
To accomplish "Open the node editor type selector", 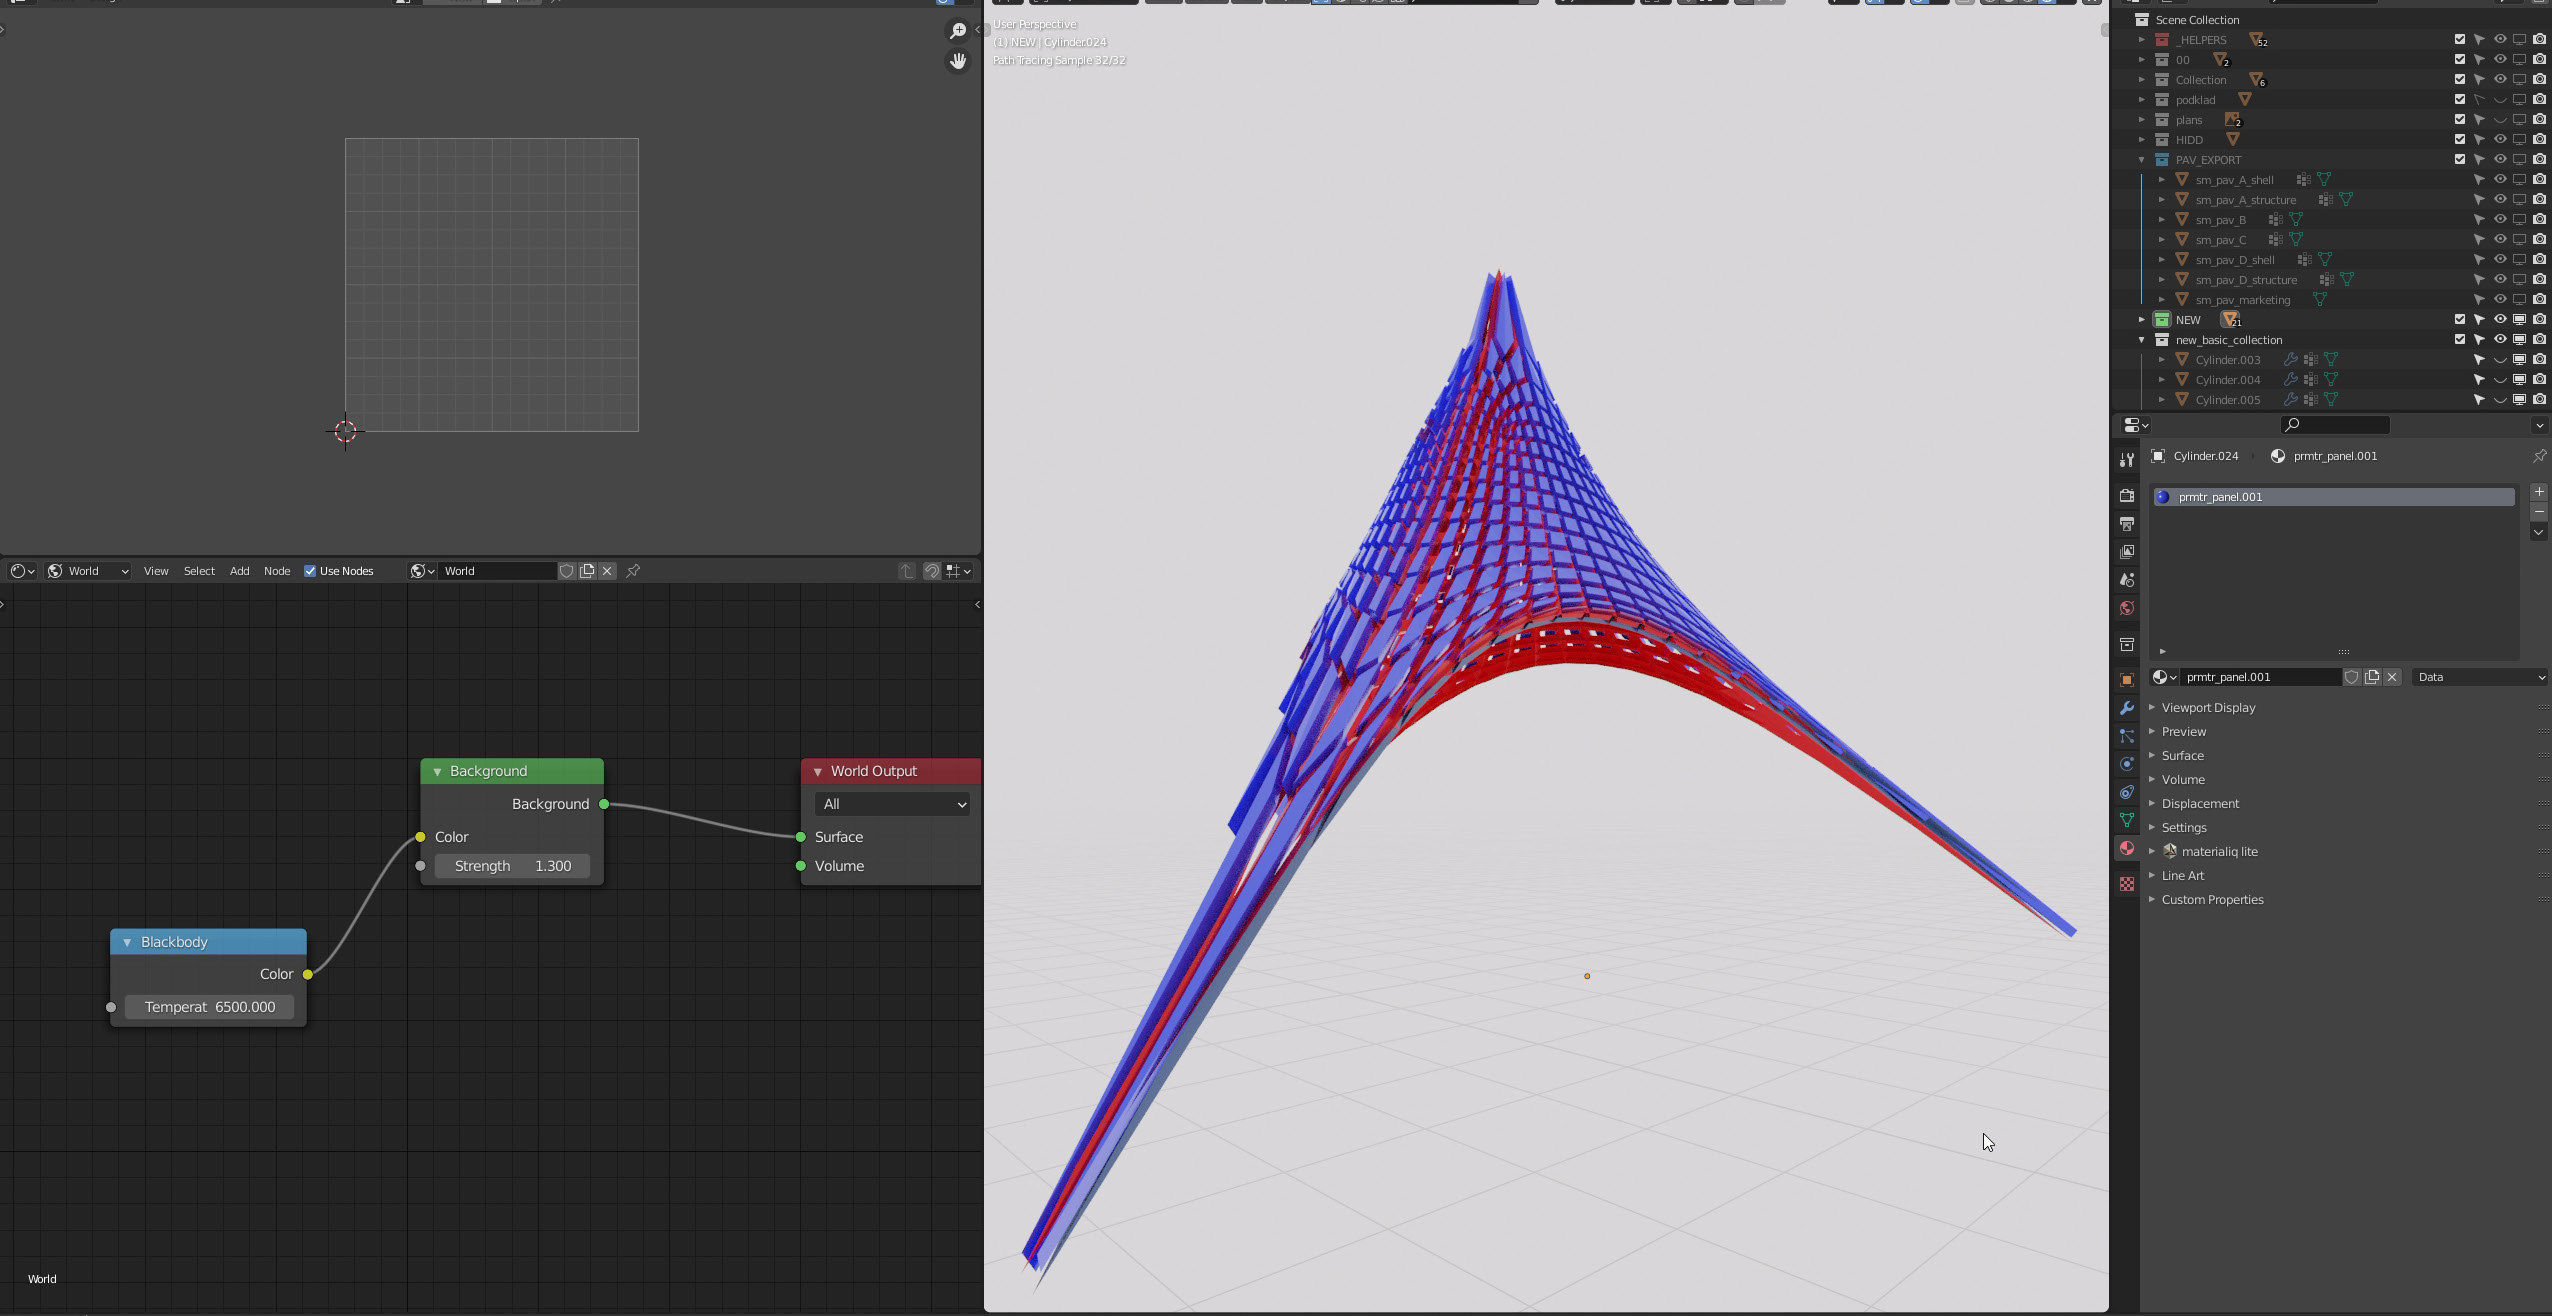I will point(22,571).
